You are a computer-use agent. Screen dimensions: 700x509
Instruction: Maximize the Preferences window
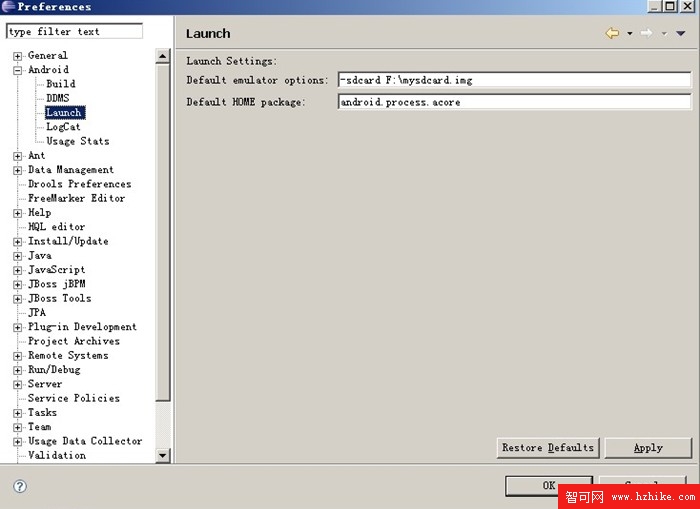670,6
